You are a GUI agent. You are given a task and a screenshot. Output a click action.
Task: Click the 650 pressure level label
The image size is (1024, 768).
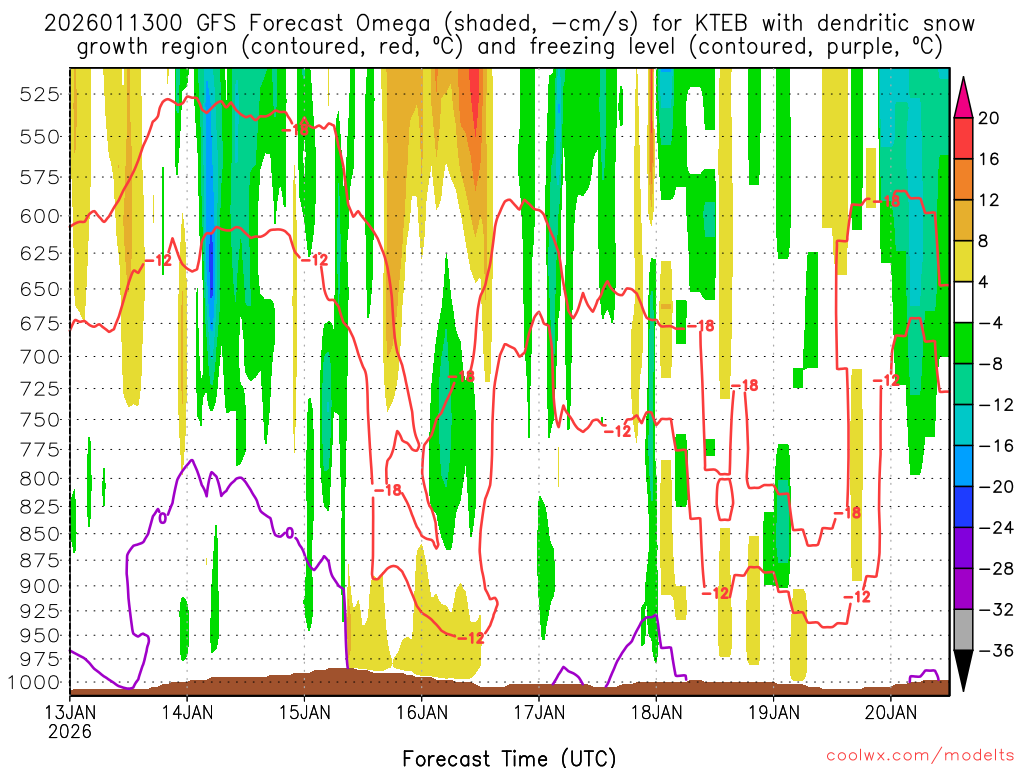point(40,289)
